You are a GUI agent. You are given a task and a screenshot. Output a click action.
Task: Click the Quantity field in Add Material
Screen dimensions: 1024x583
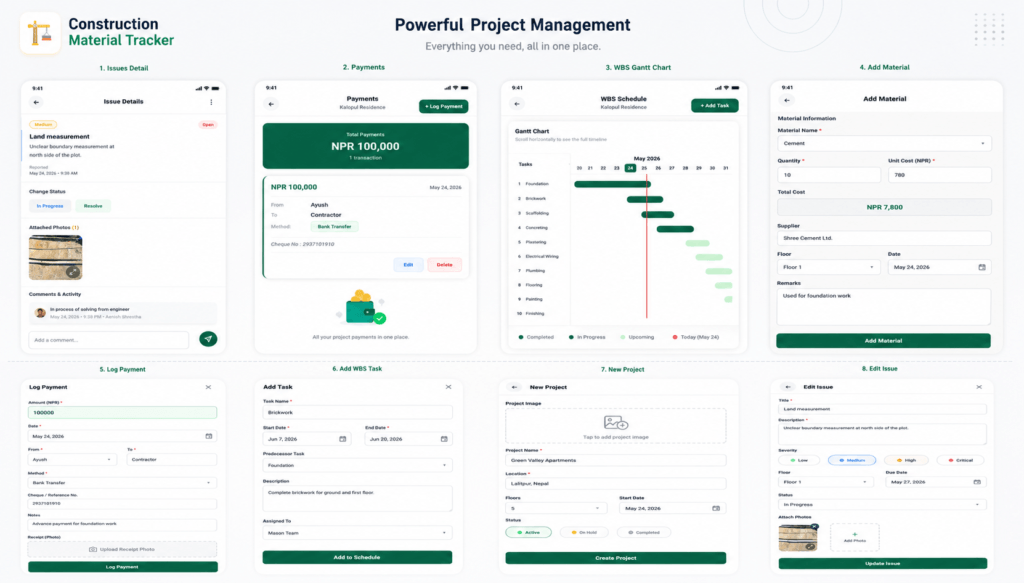tap(829, 175)
